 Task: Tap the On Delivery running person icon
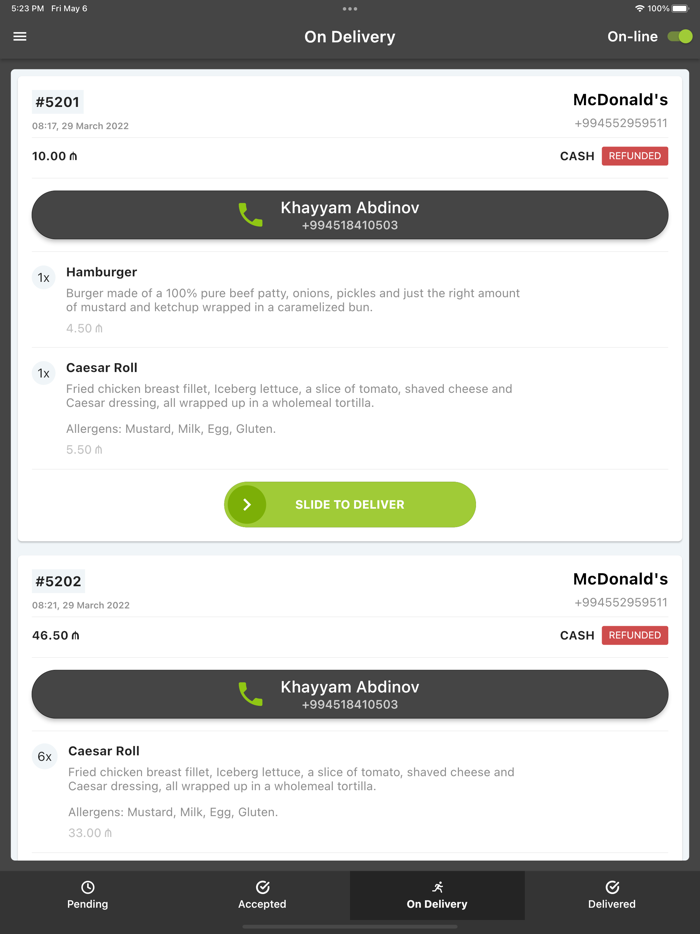tap(437, 887)
